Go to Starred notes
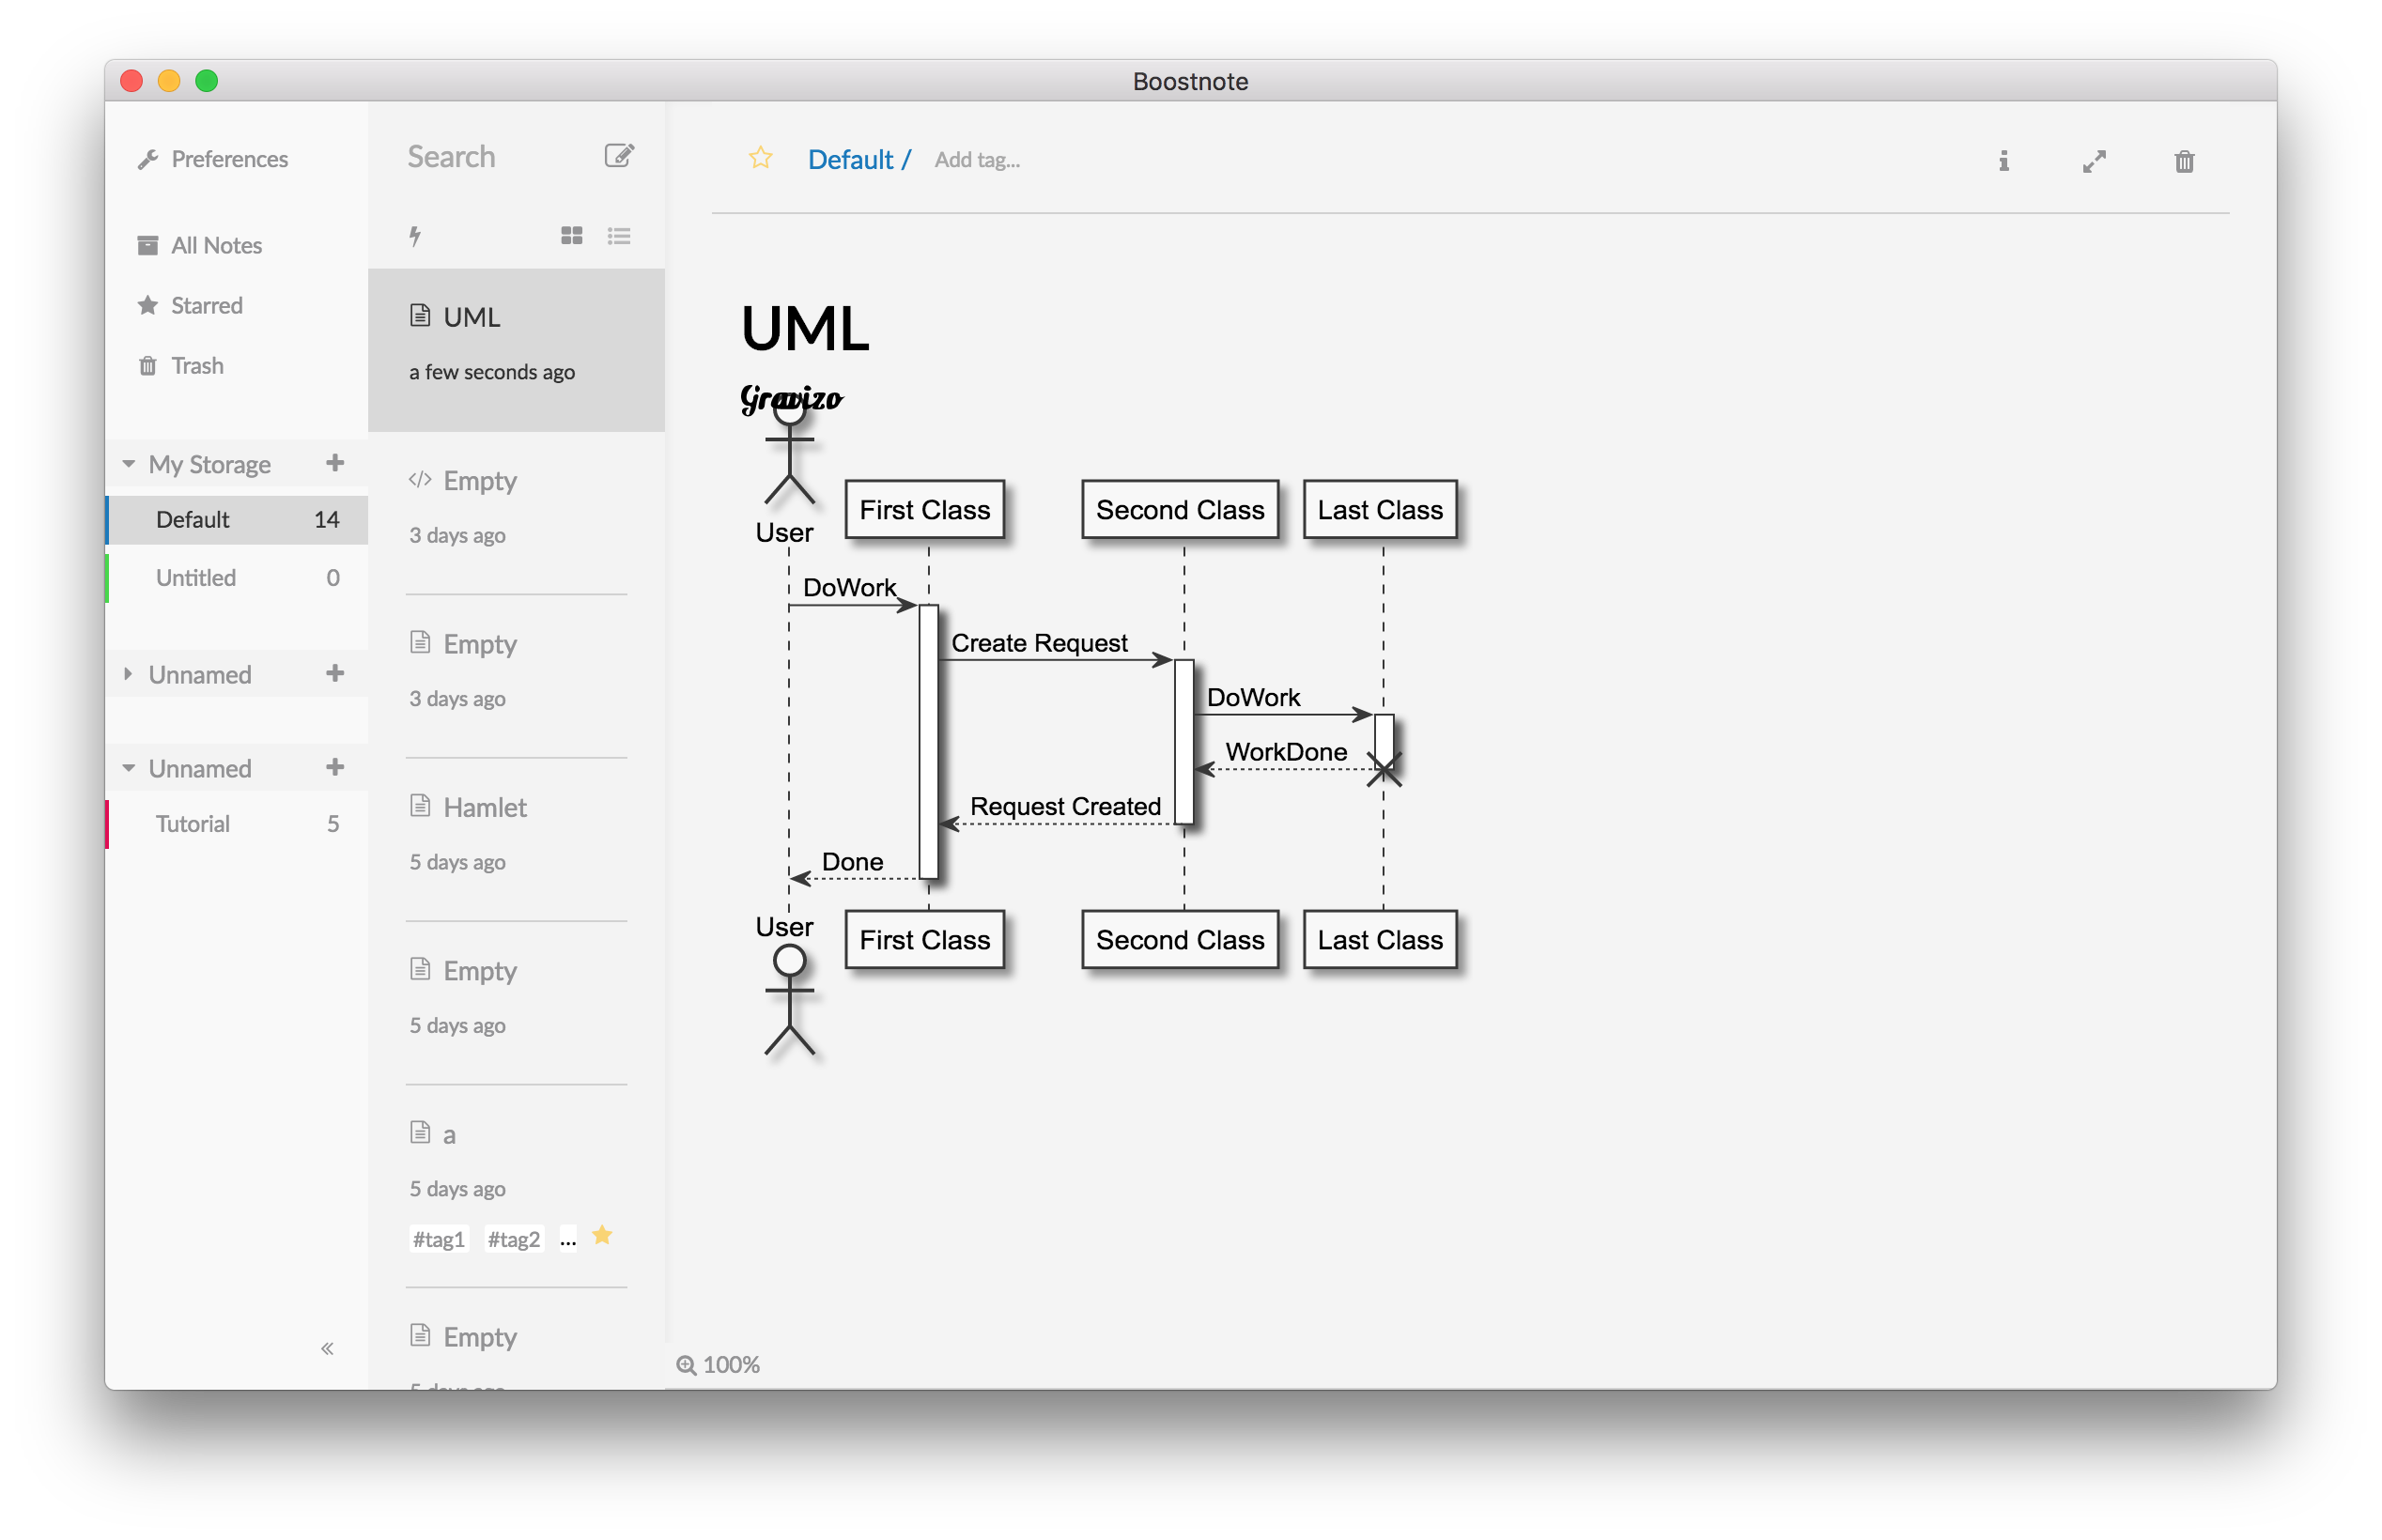Screen dimensions: 2382x1540 (206, 305)
